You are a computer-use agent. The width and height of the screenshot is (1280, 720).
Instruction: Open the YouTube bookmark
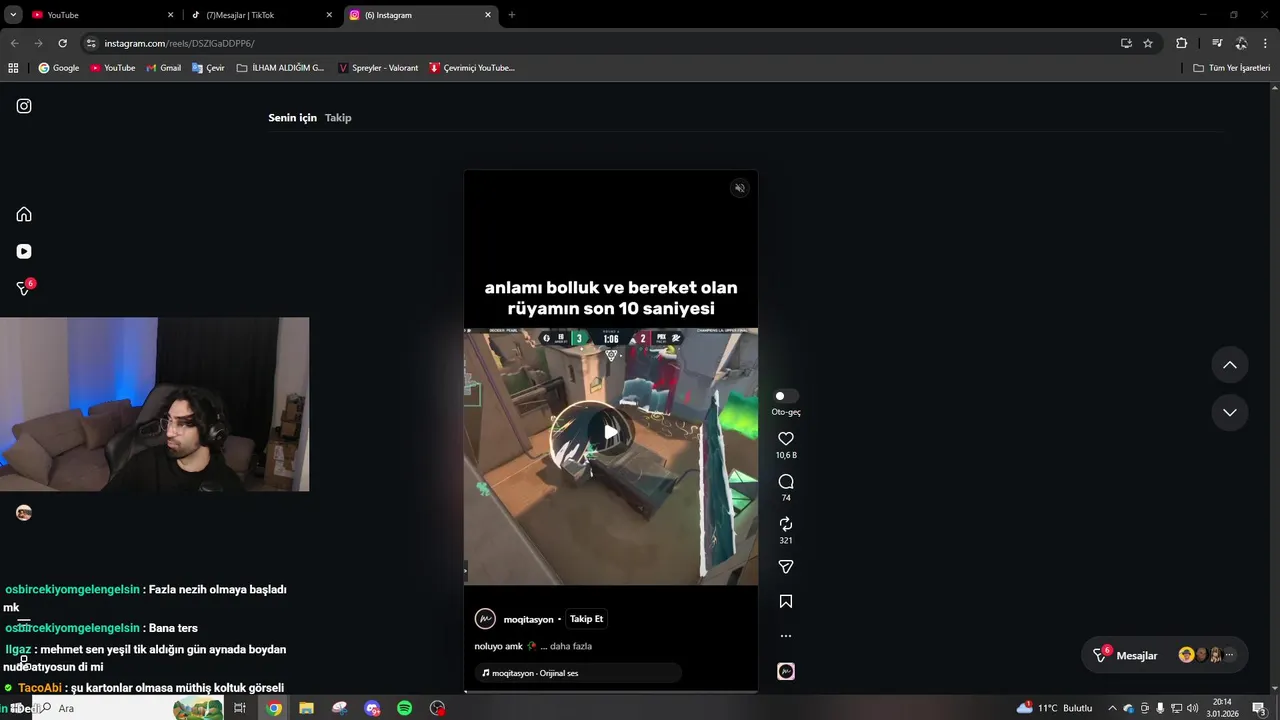pyautogui.click(x=113, y=68)
